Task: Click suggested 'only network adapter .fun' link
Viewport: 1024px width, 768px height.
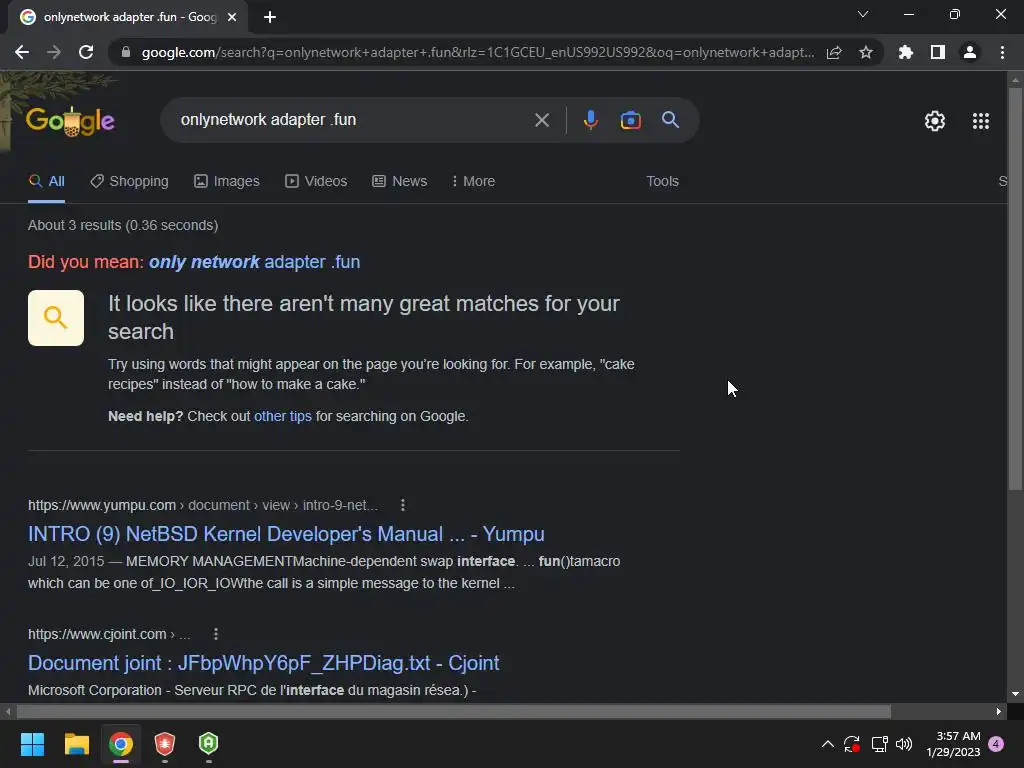Action: [x=254, y=262]
